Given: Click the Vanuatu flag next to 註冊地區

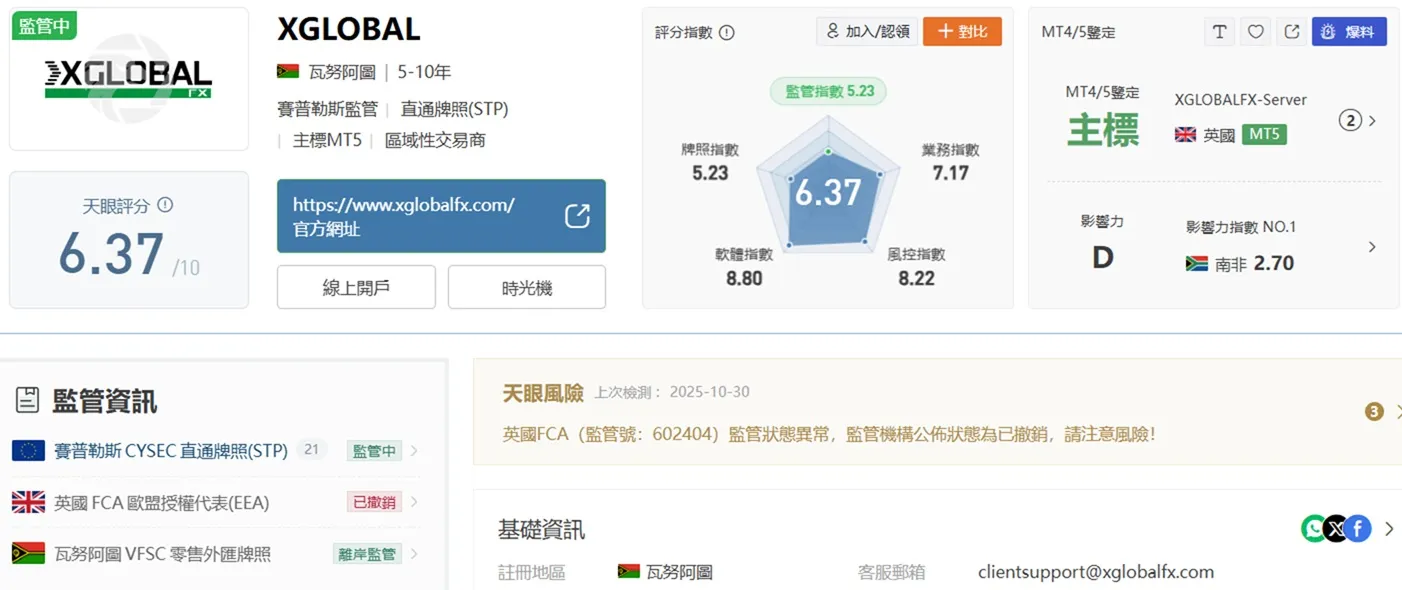Looking at the screenshot, I should 629,572.
